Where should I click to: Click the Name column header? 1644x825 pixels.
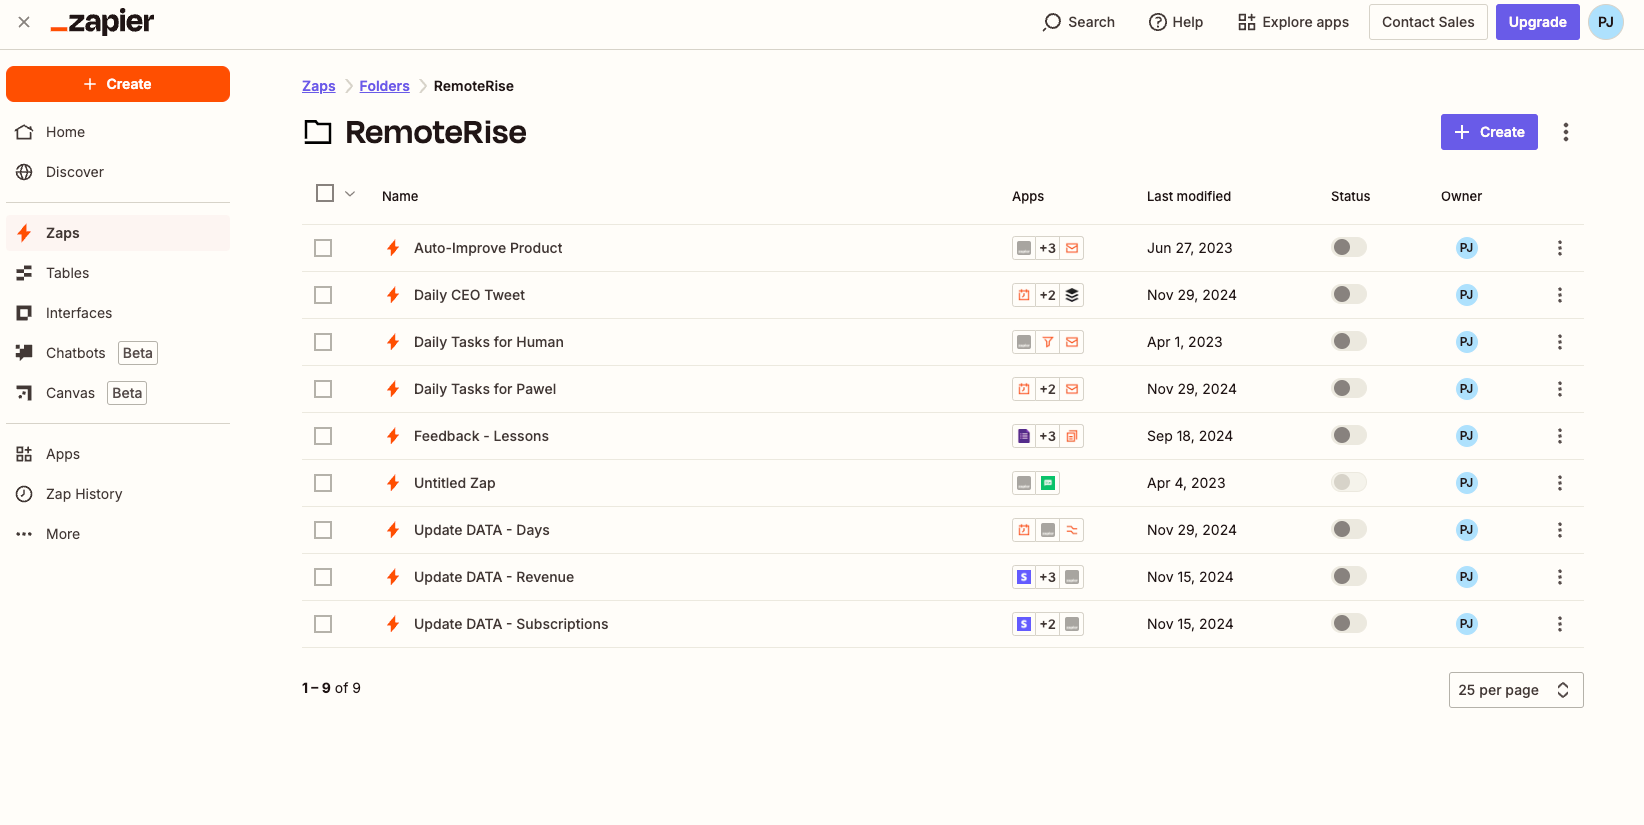400,196
